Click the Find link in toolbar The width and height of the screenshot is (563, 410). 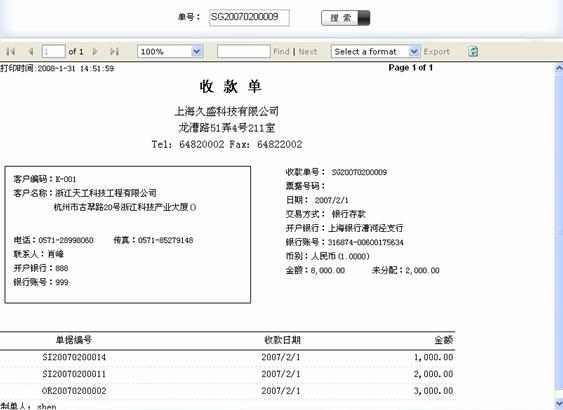(281, 52)
